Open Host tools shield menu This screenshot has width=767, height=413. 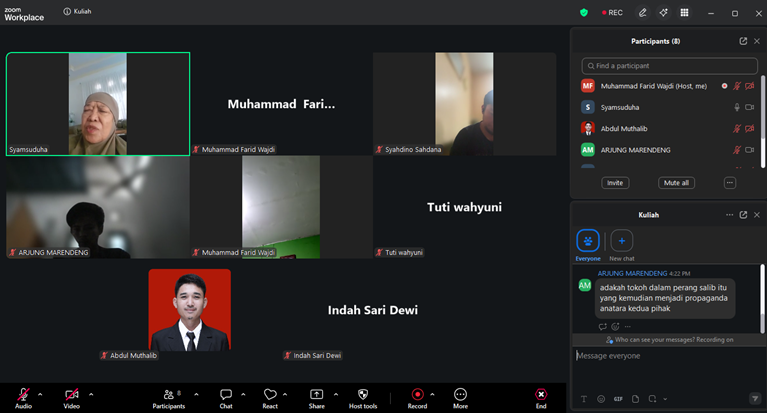363,398
